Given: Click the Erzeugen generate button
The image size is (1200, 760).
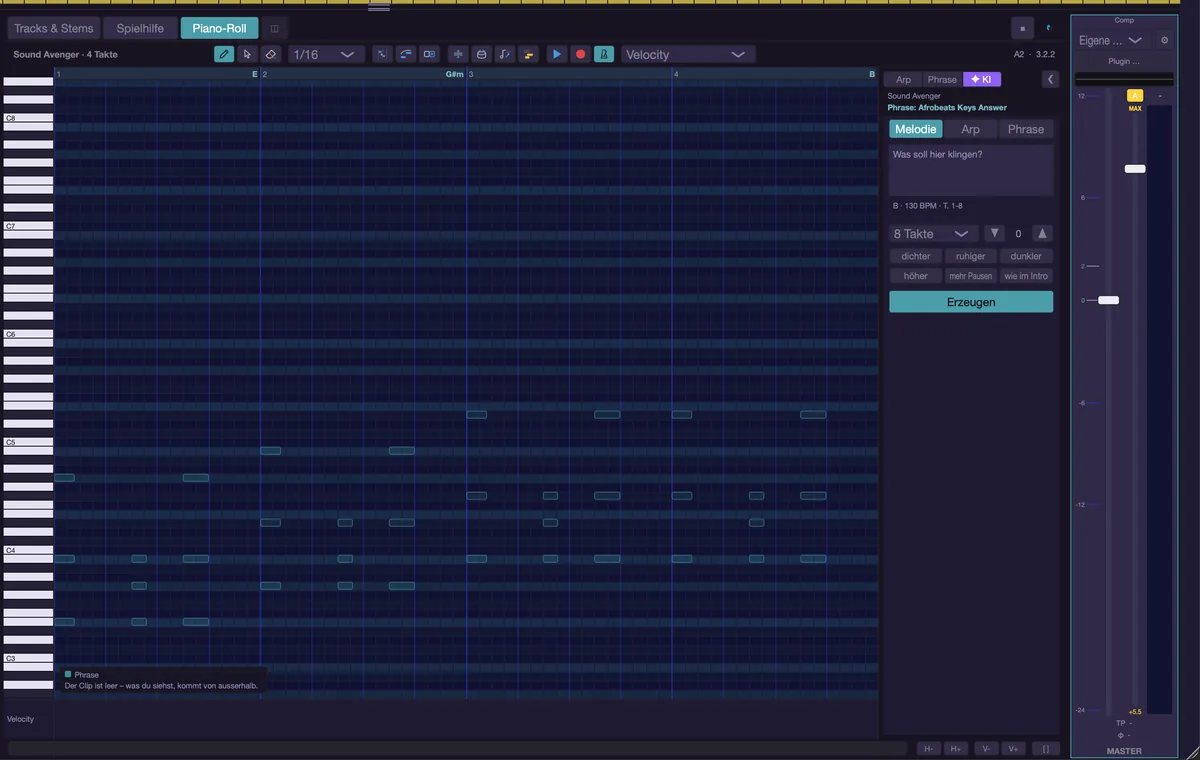Looking at the screenshot, I should tap(971, 302).
